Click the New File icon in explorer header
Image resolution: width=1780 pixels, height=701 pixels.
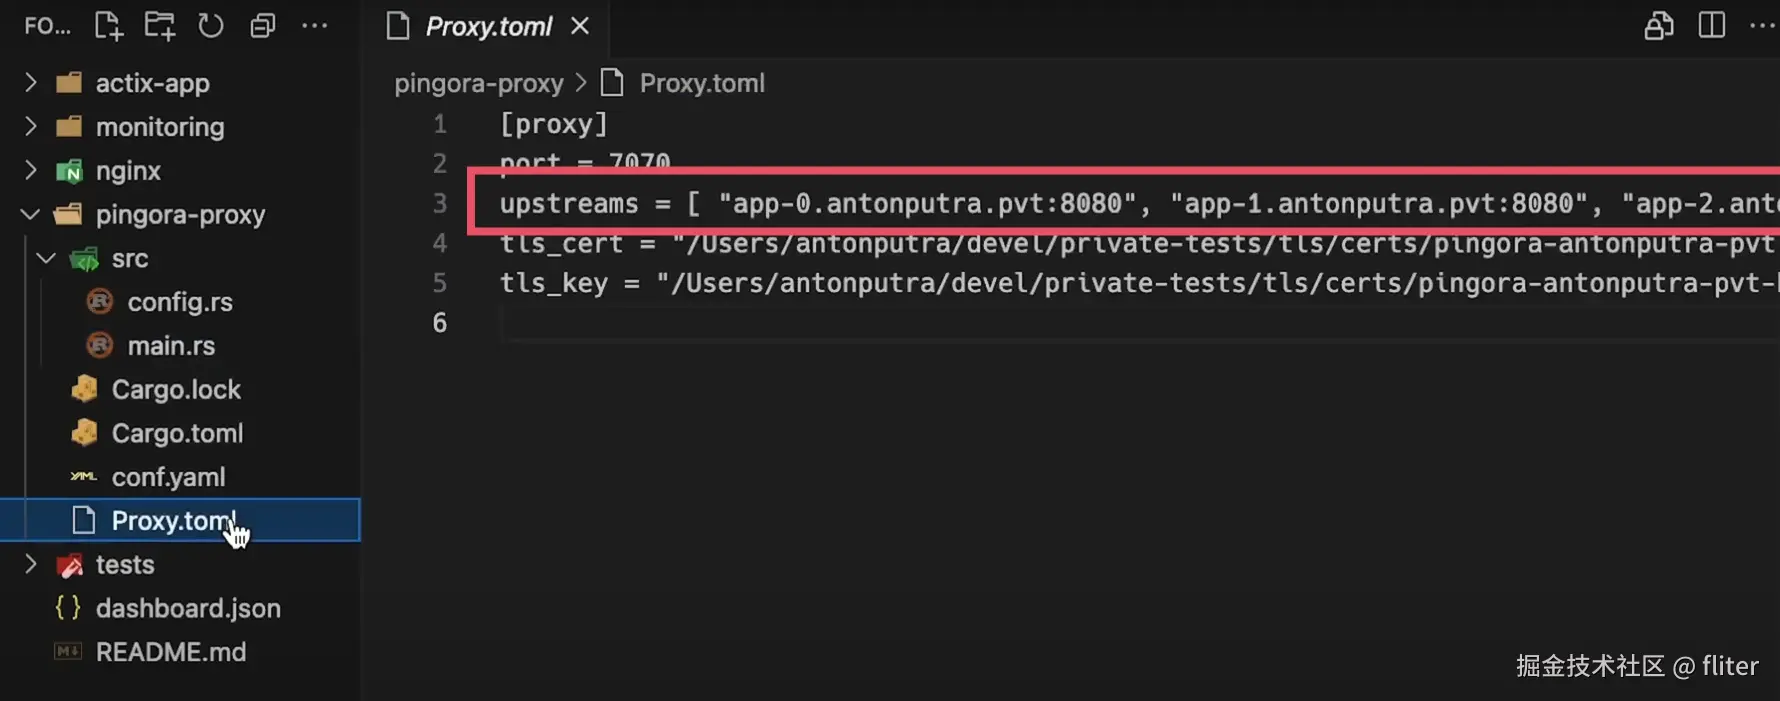point(108,26)
